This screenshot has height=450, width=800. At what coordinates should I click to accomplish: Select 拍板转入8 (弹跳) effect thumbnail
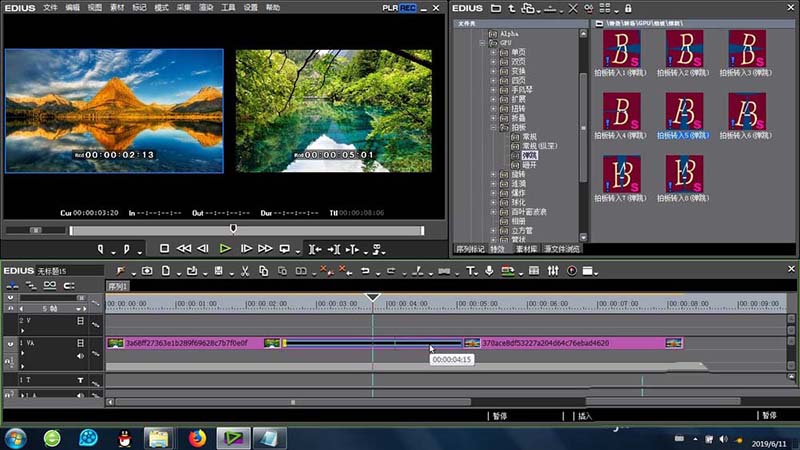684,174
